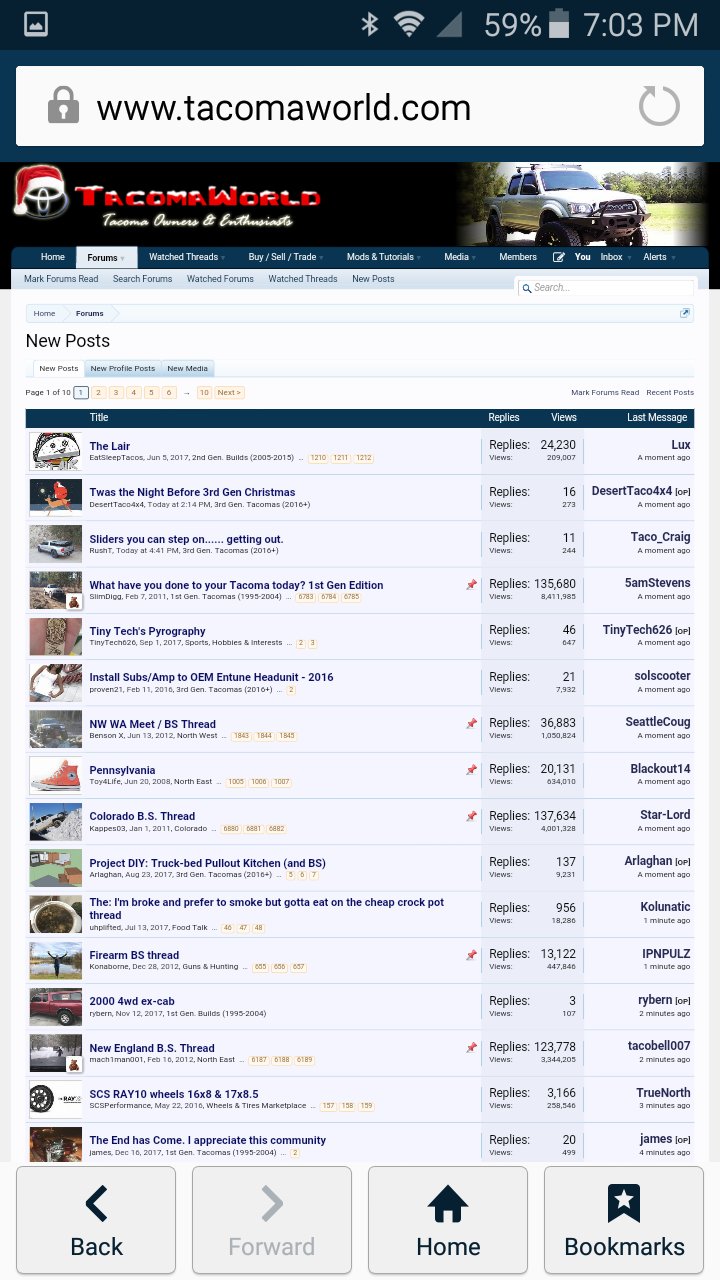The width and height of the screenshot is (720, 1280).
Task: Switch to the New Media tab
Action: pos(187,368)
